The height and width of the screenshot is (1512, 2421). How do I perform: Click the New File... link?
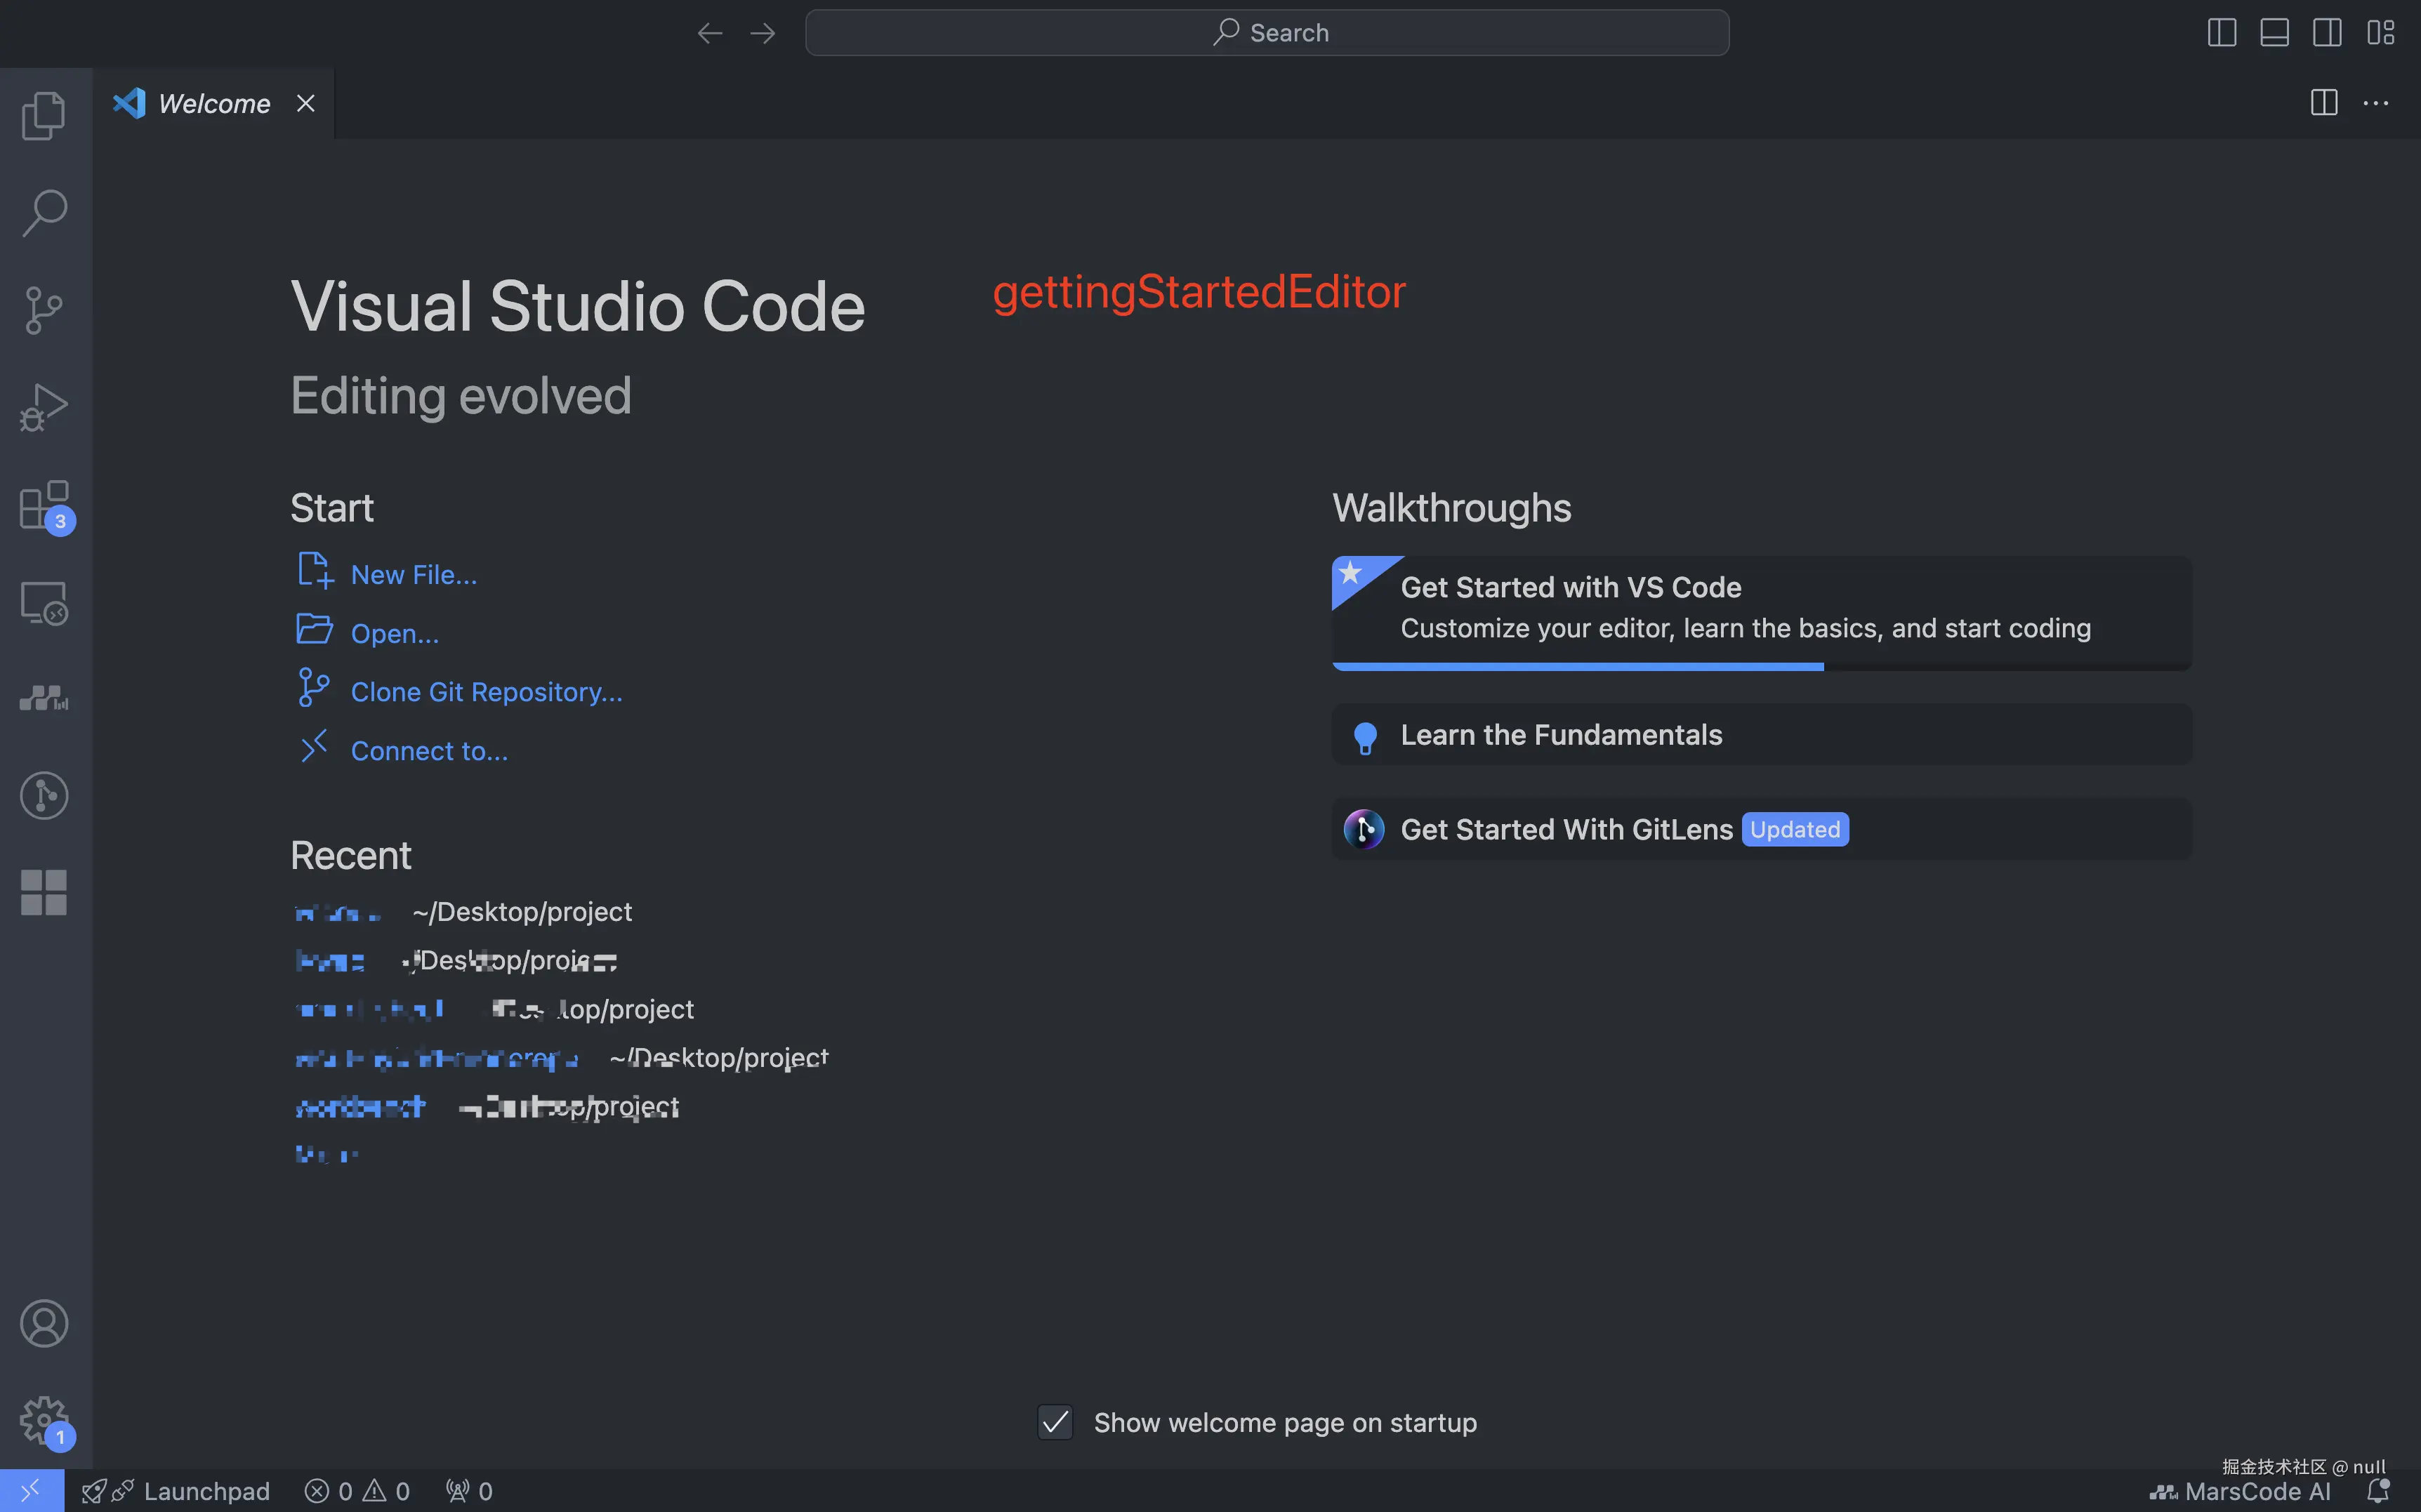tap(413, 575)
